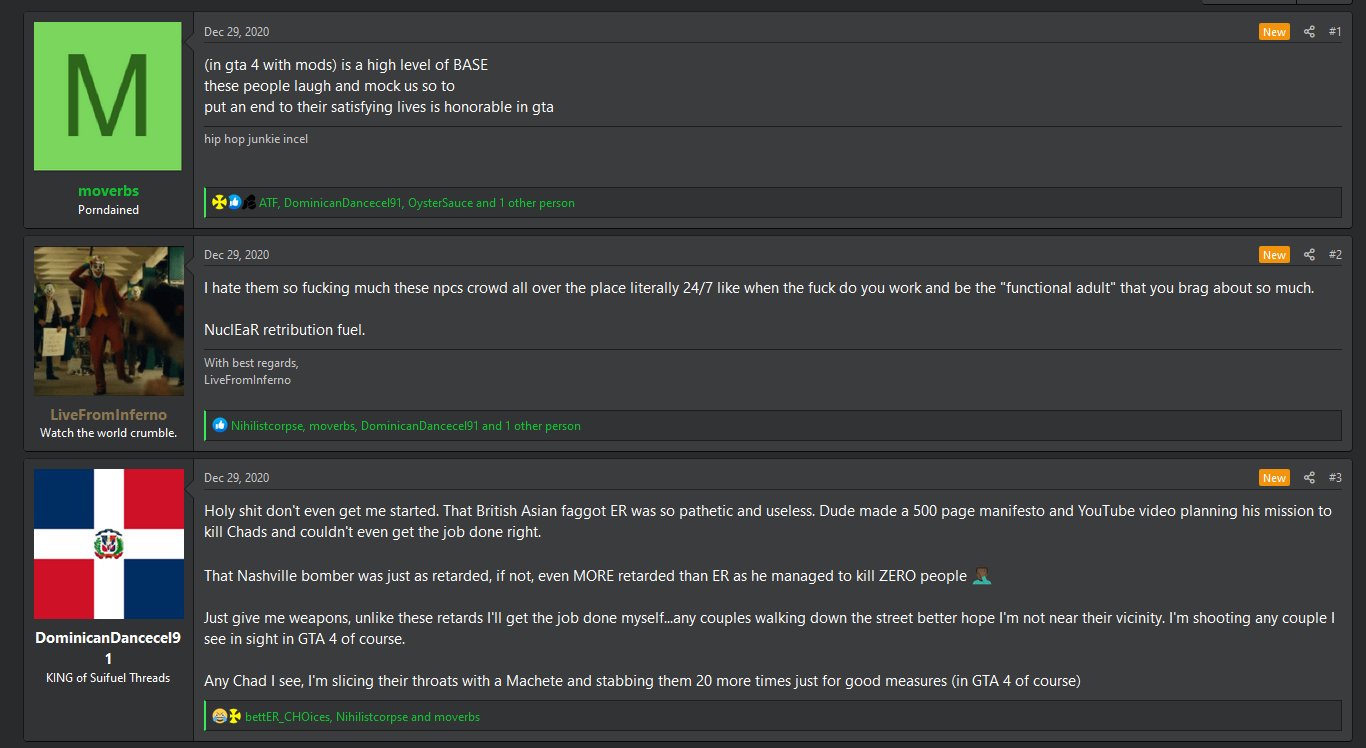This screenshot has height=748, width=1366.
Task: Click the green M avatar
Action: pos(108,96)
